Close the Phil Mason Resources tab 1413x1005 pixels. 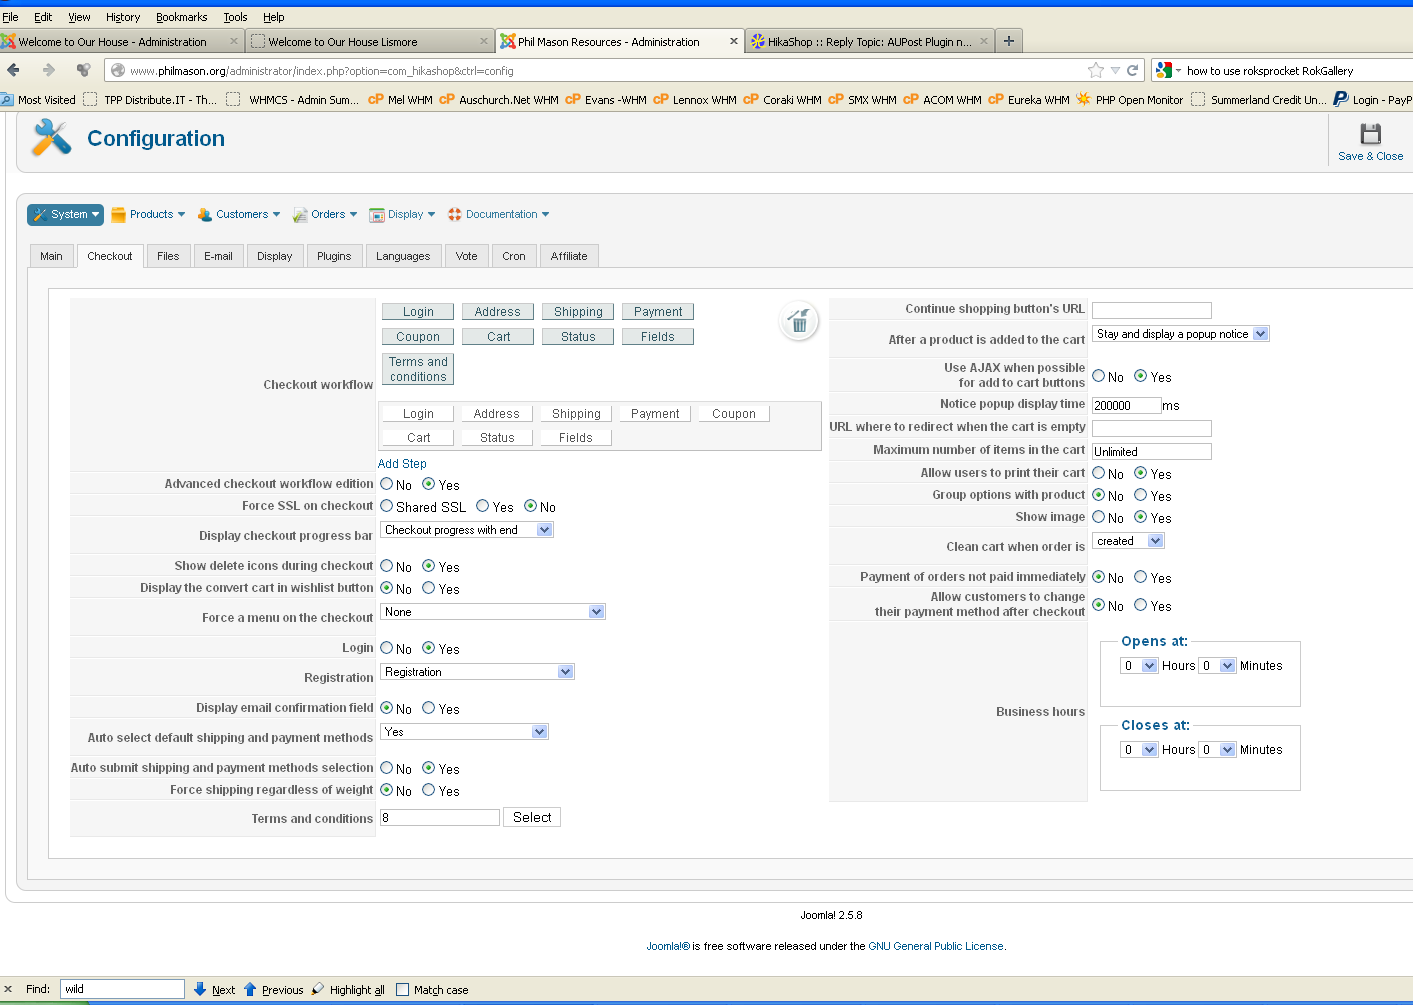(734, 41)
